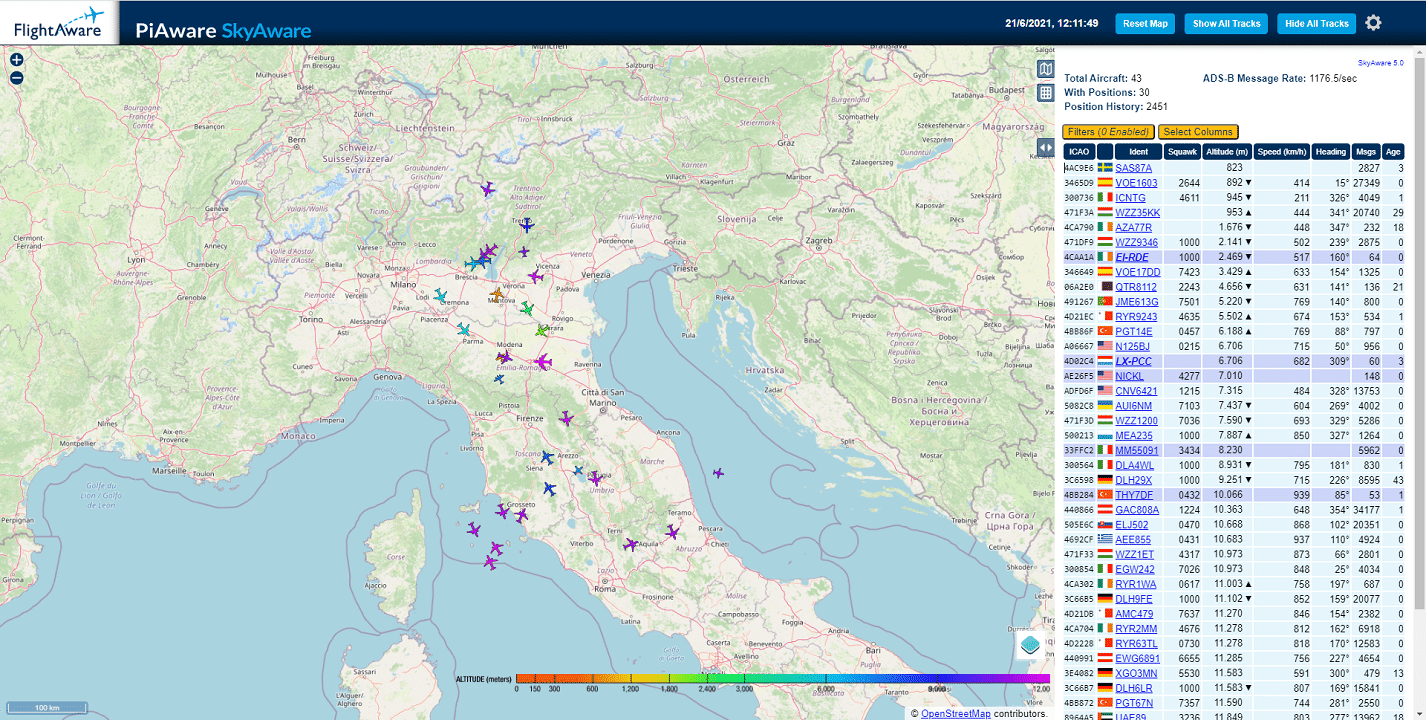Screen dimensions: 1426x720
Task: Click the Reset Map button
Action: [1145, 23]
